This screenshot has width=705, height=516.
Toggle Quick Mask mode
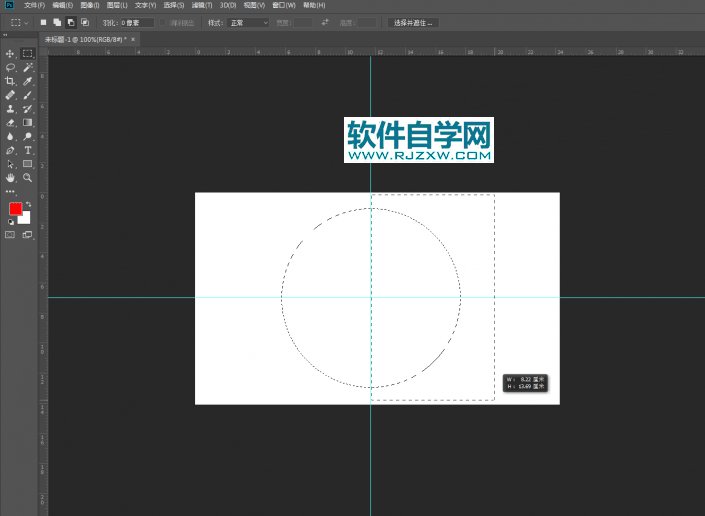10,235
